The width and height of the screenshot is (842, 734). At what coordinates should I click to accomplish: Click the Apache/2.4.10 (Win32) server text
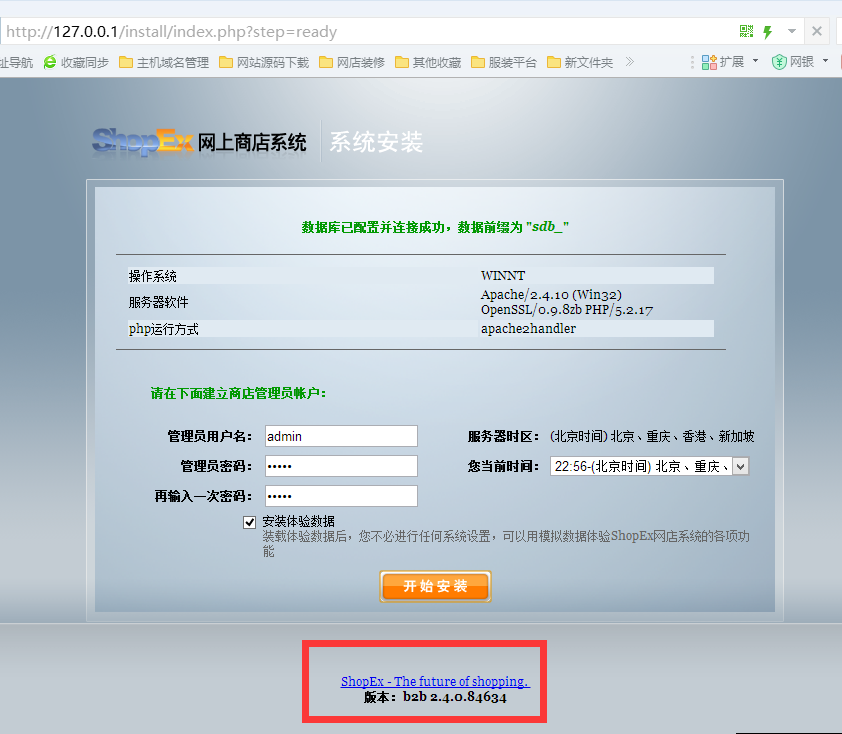pos(551,295)
